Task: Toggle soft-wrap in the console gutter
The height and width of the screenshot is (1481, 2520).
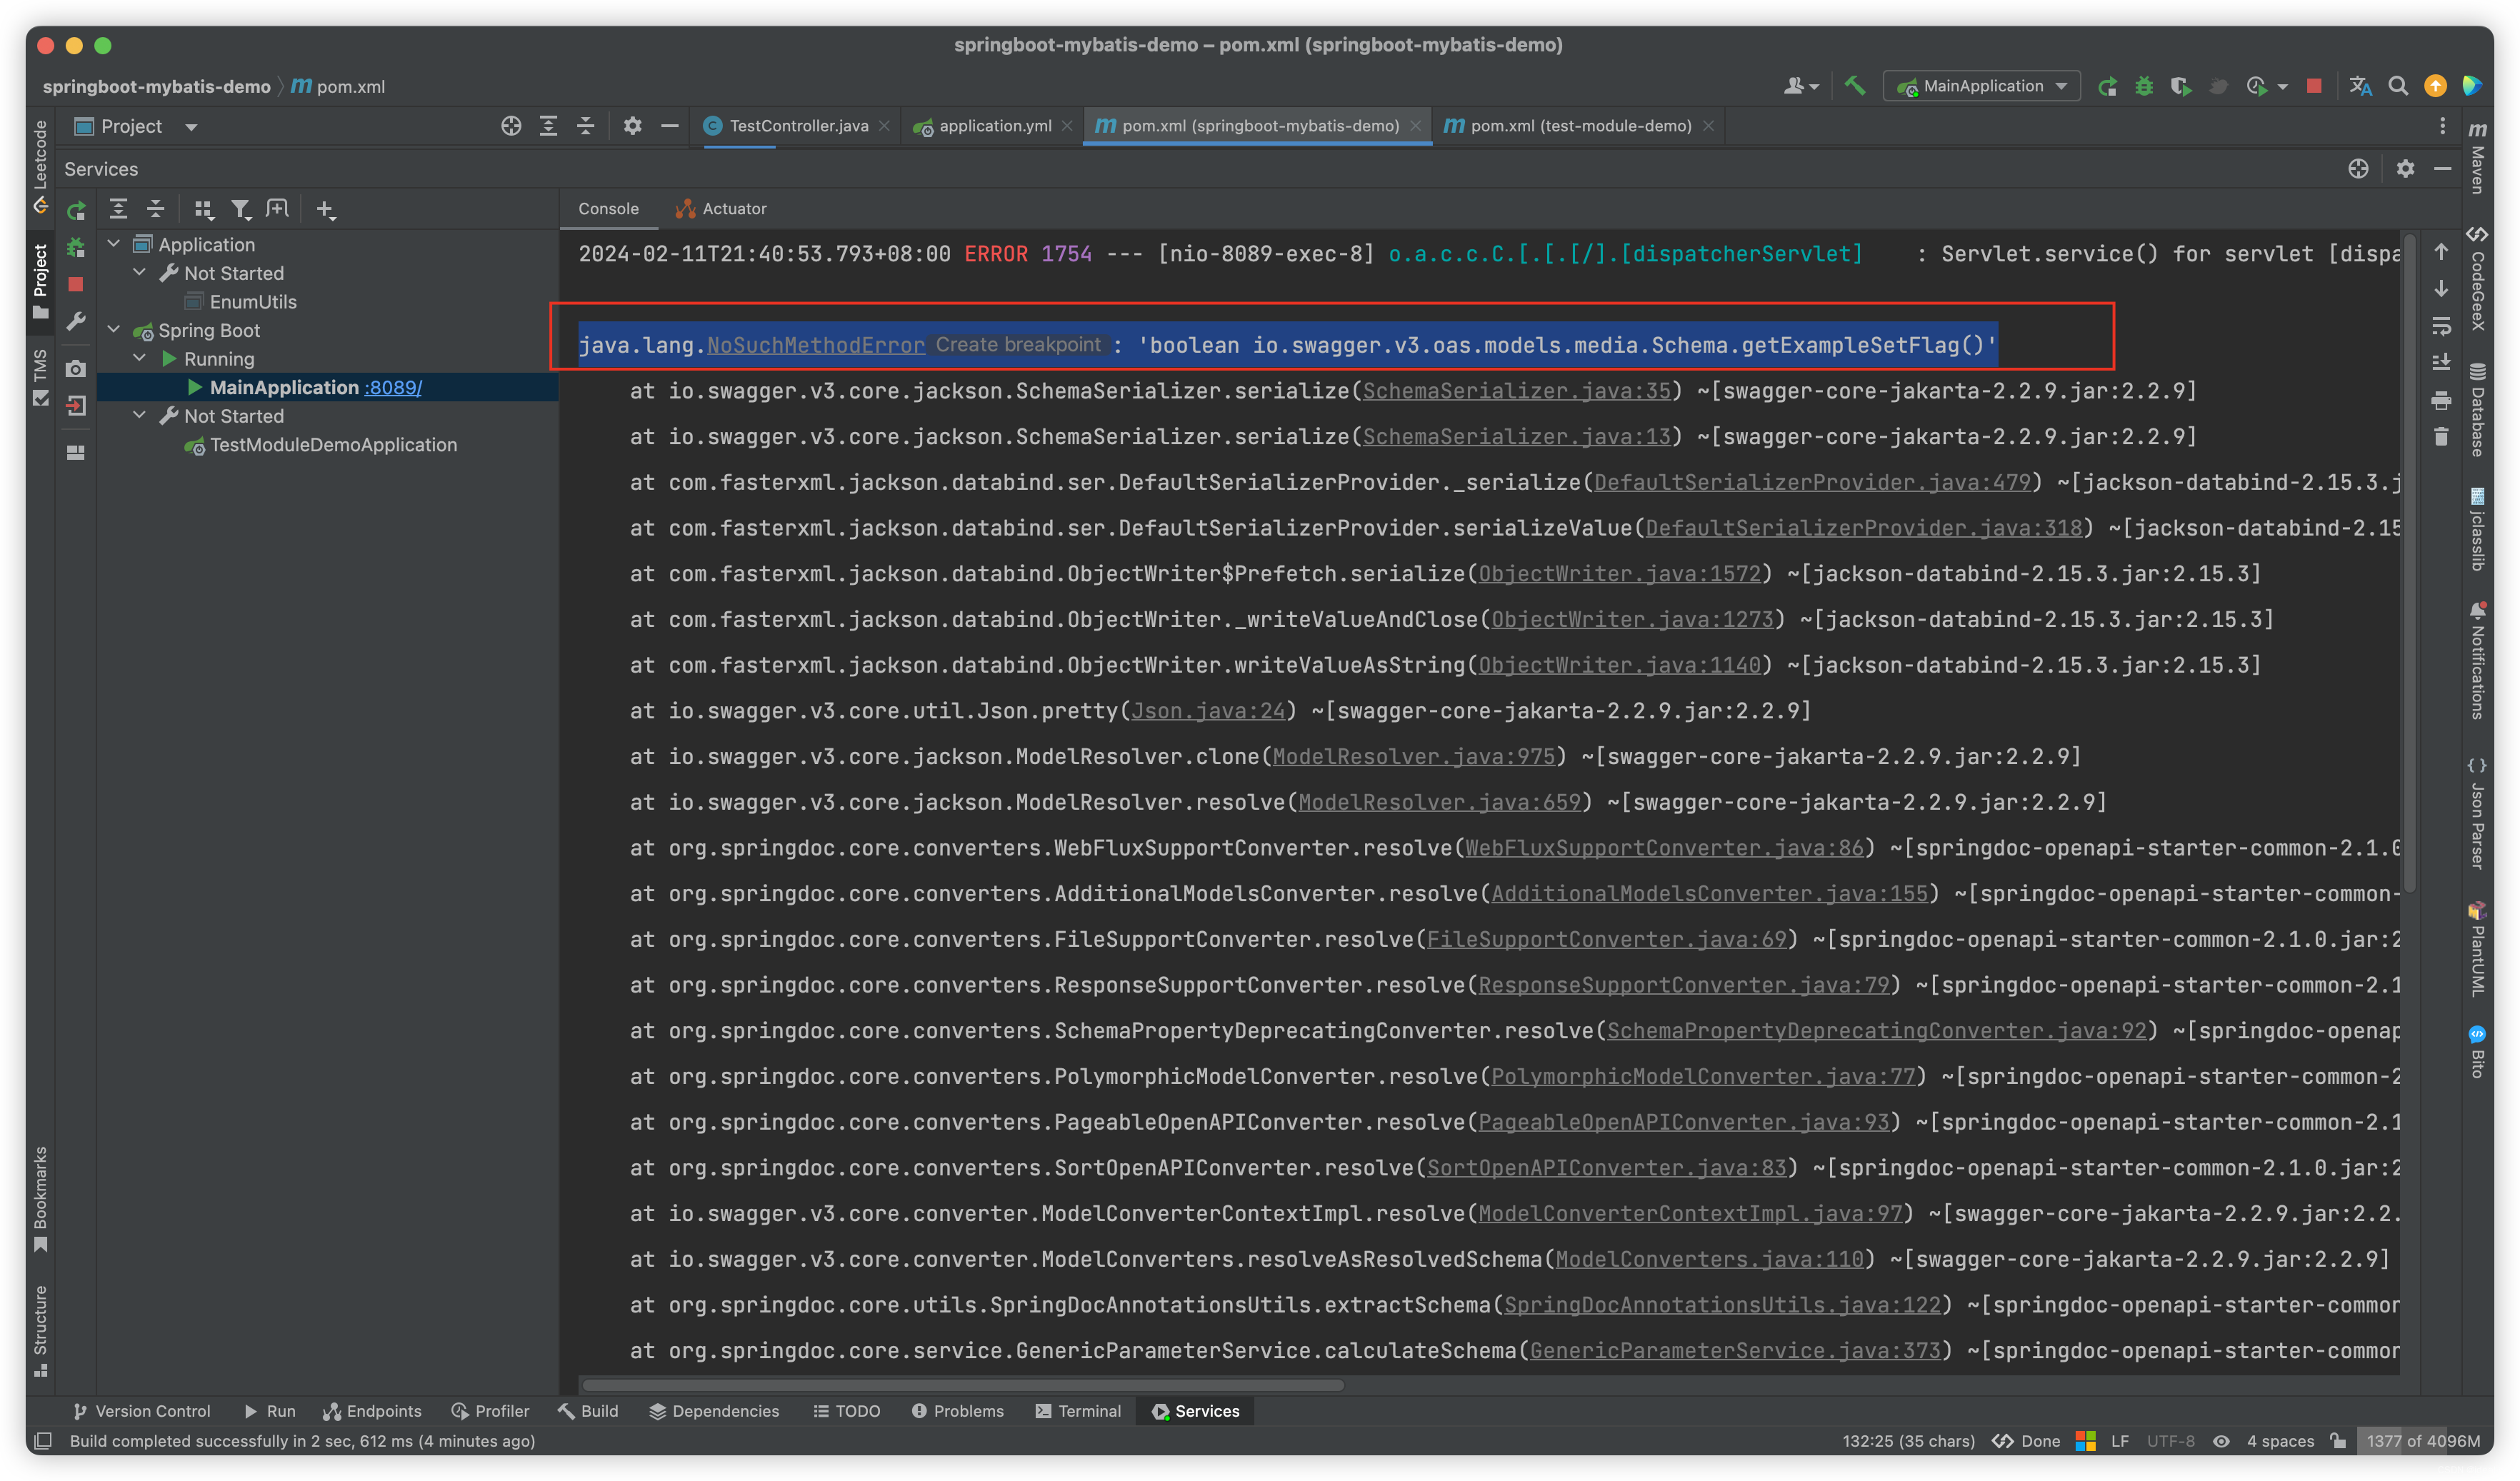Action: [2441, 326]
